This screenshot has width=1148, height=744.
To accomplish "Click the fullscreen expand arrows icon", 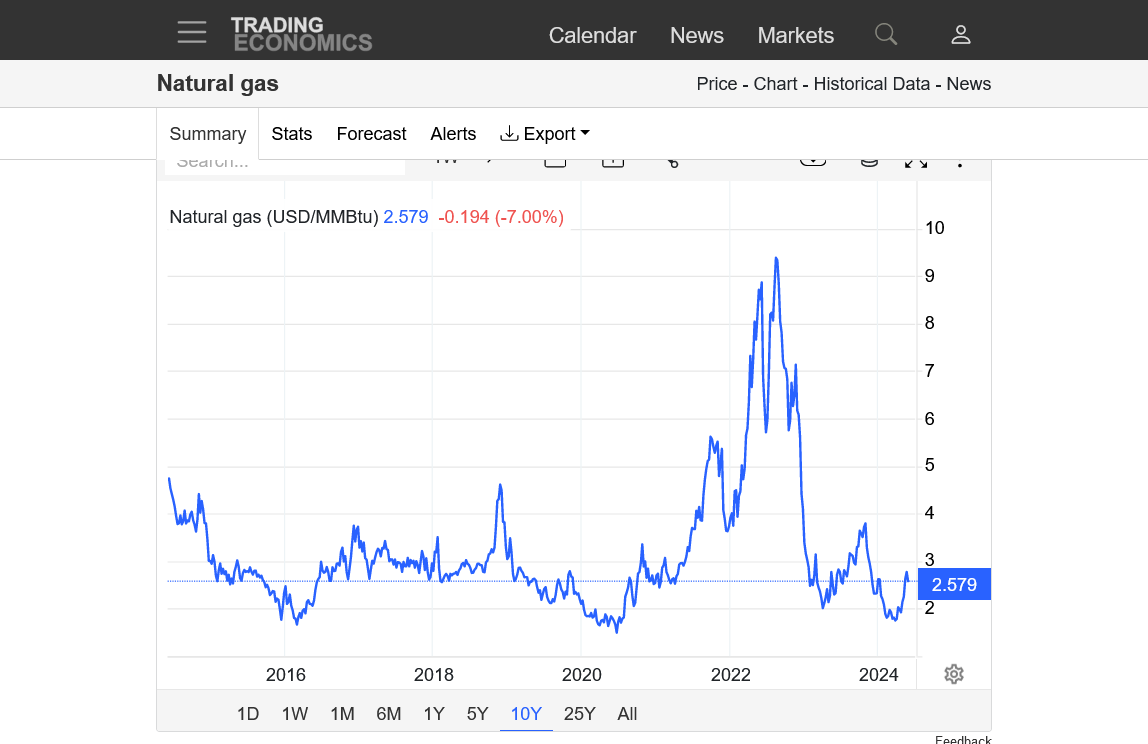I will coord(916,162).
